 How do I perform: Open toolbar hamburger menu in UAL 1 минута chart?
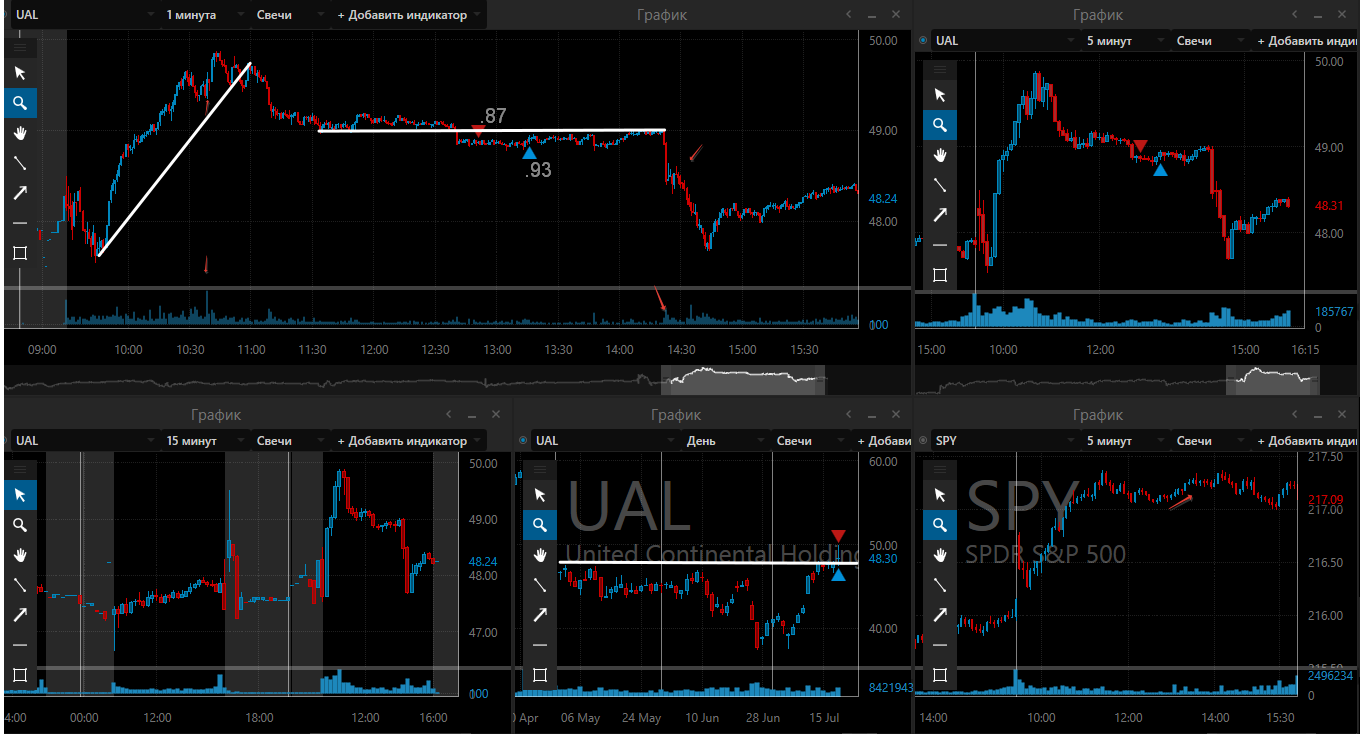click(20, 47)
